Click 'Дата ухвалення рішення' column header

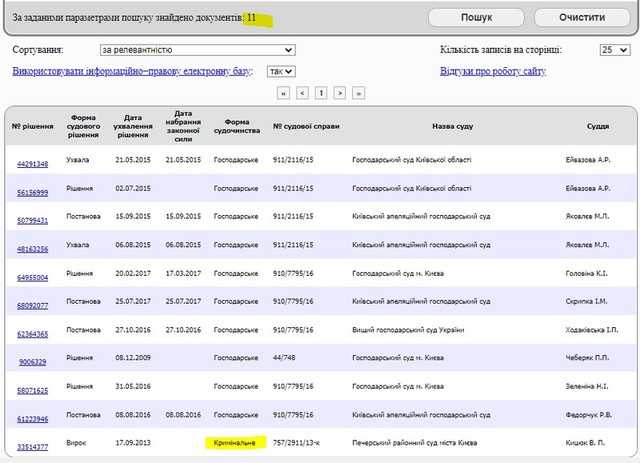coord(133,126)
